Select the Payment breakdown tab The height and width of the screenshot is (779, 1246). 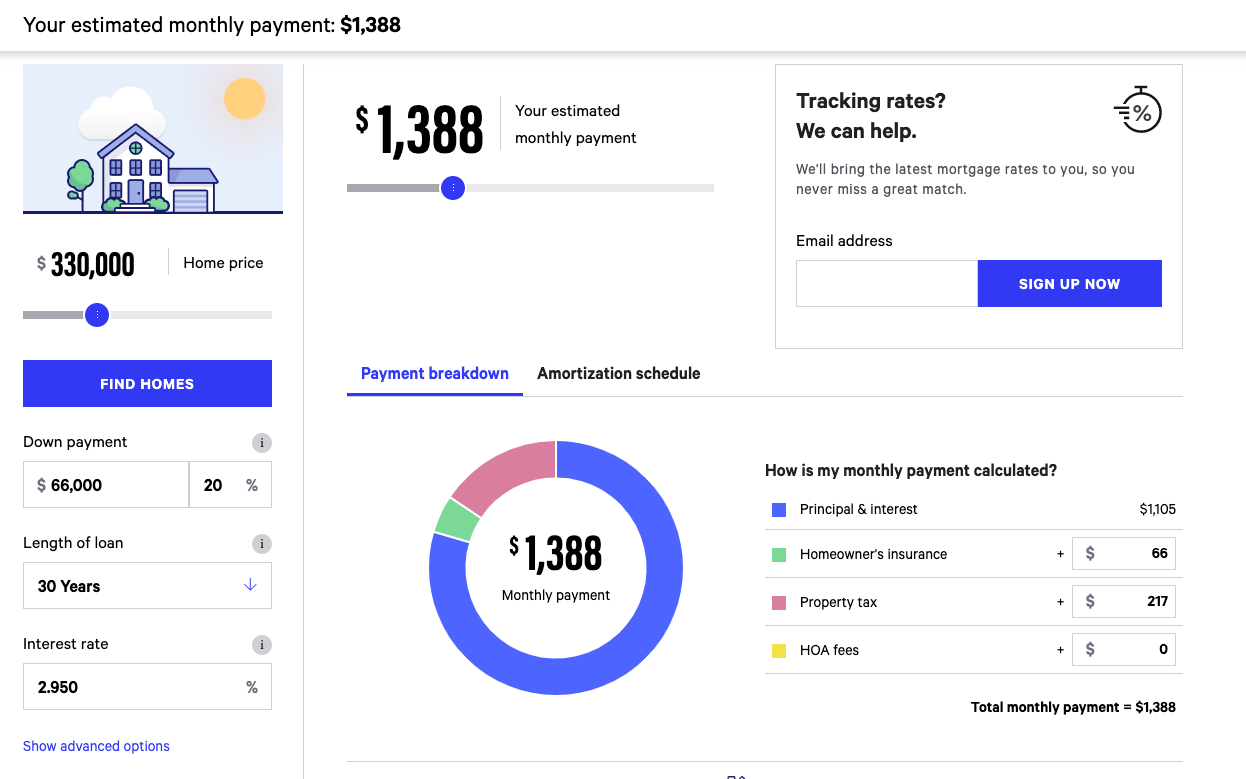point(435,373)
